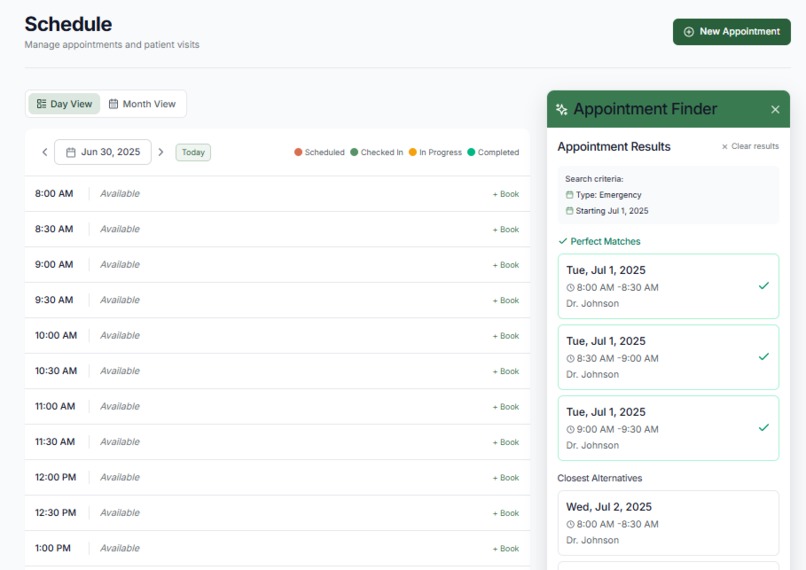Click checkmark on the 8:30 AM -9:00 AM match
Image resolution: width=806 pixels, height=570 pixels.
pyautogui.click(x=764, y=357)
